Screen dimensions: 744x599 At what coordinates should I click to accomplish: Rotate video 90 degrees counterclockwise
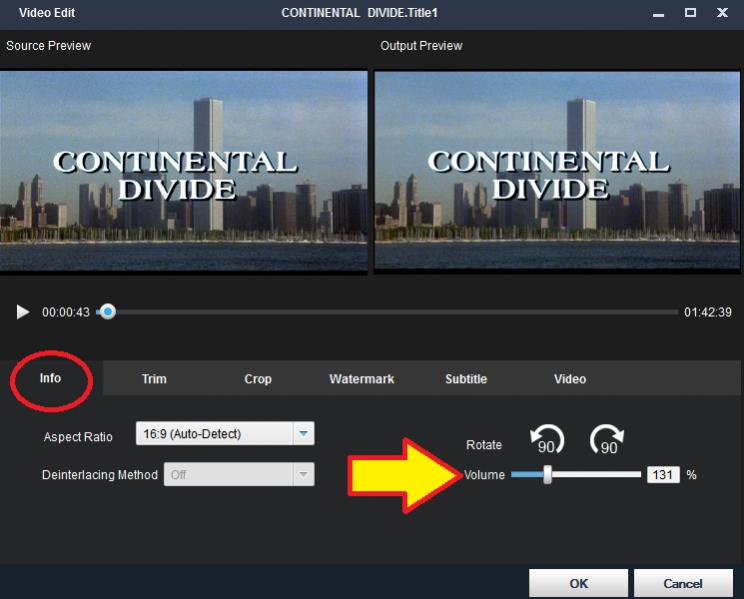click(x=547, y=440)
